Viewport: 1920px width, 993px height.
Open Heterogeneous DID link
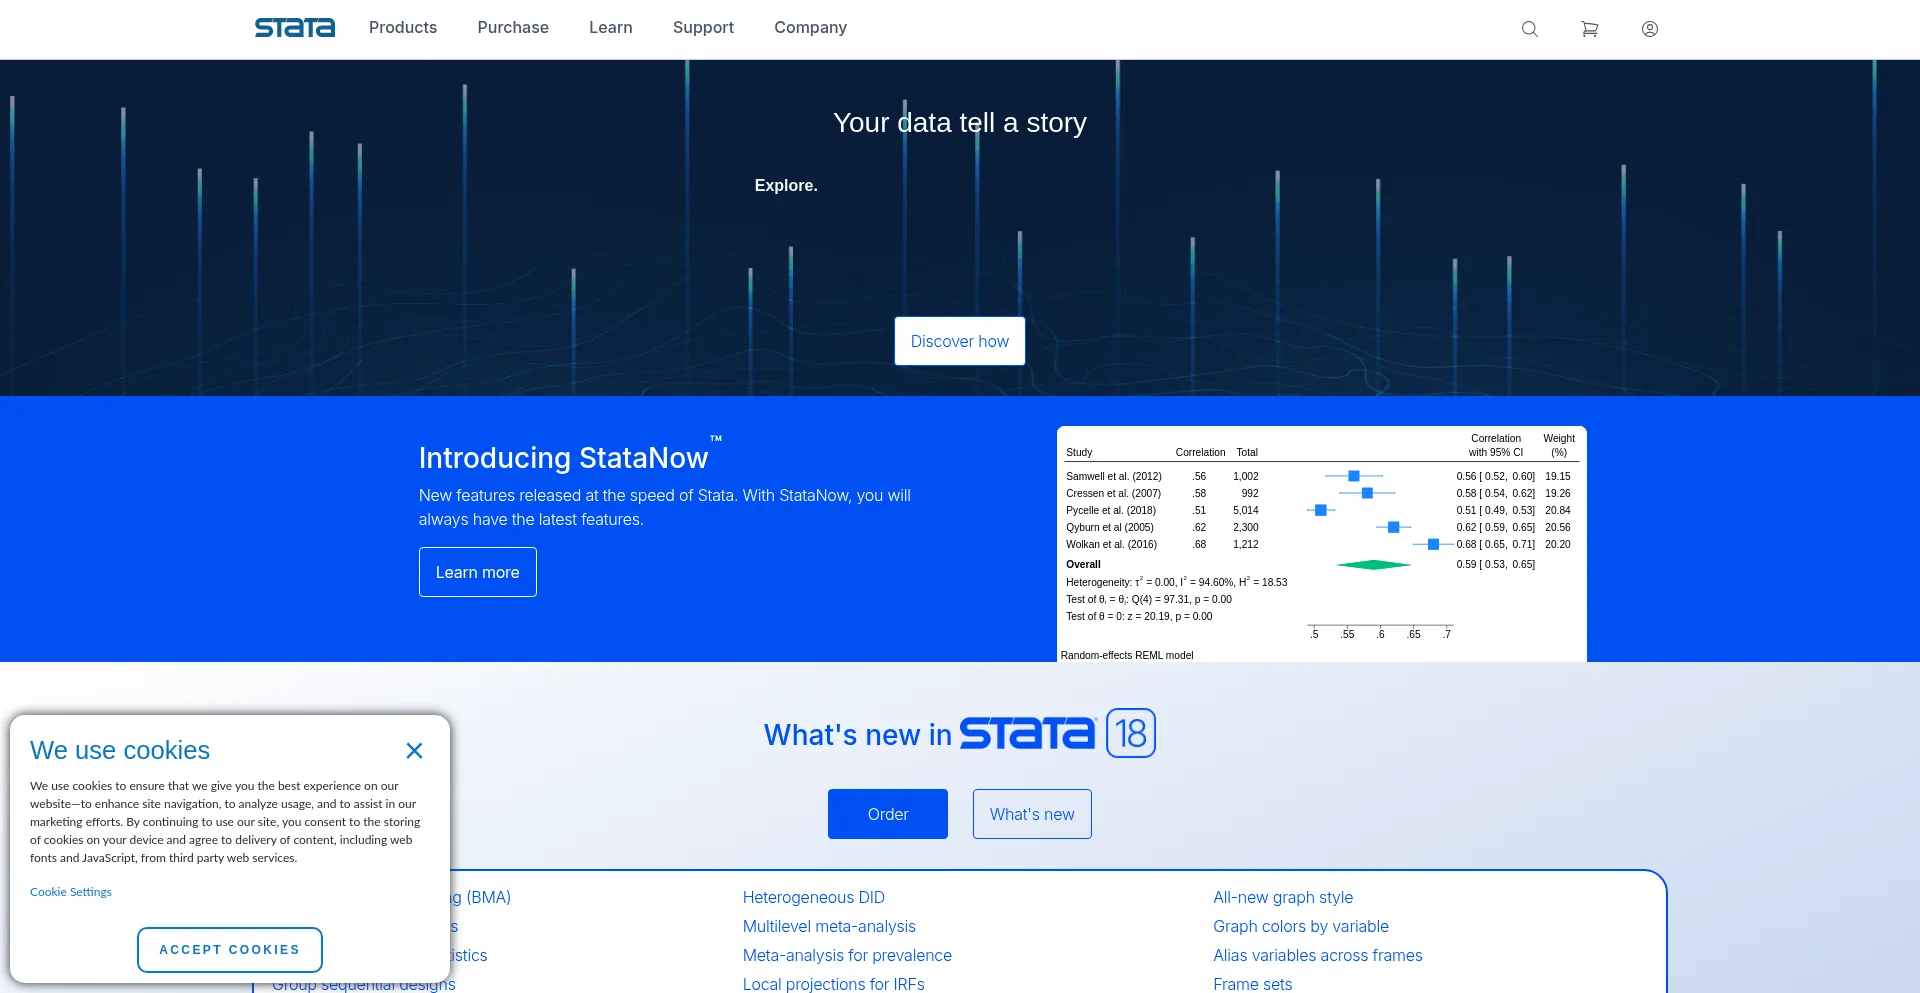tap(814, 898)
